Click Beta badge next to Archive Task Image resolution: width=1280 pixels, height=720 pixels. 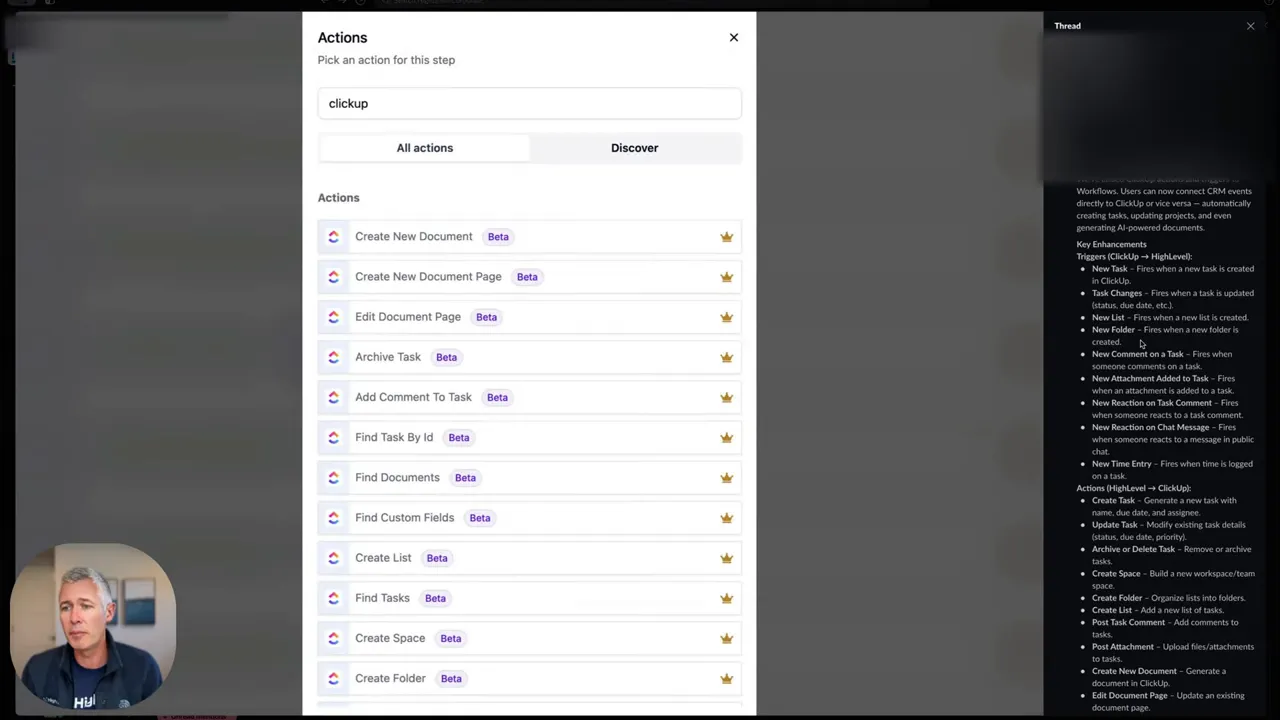coord(446,357)
